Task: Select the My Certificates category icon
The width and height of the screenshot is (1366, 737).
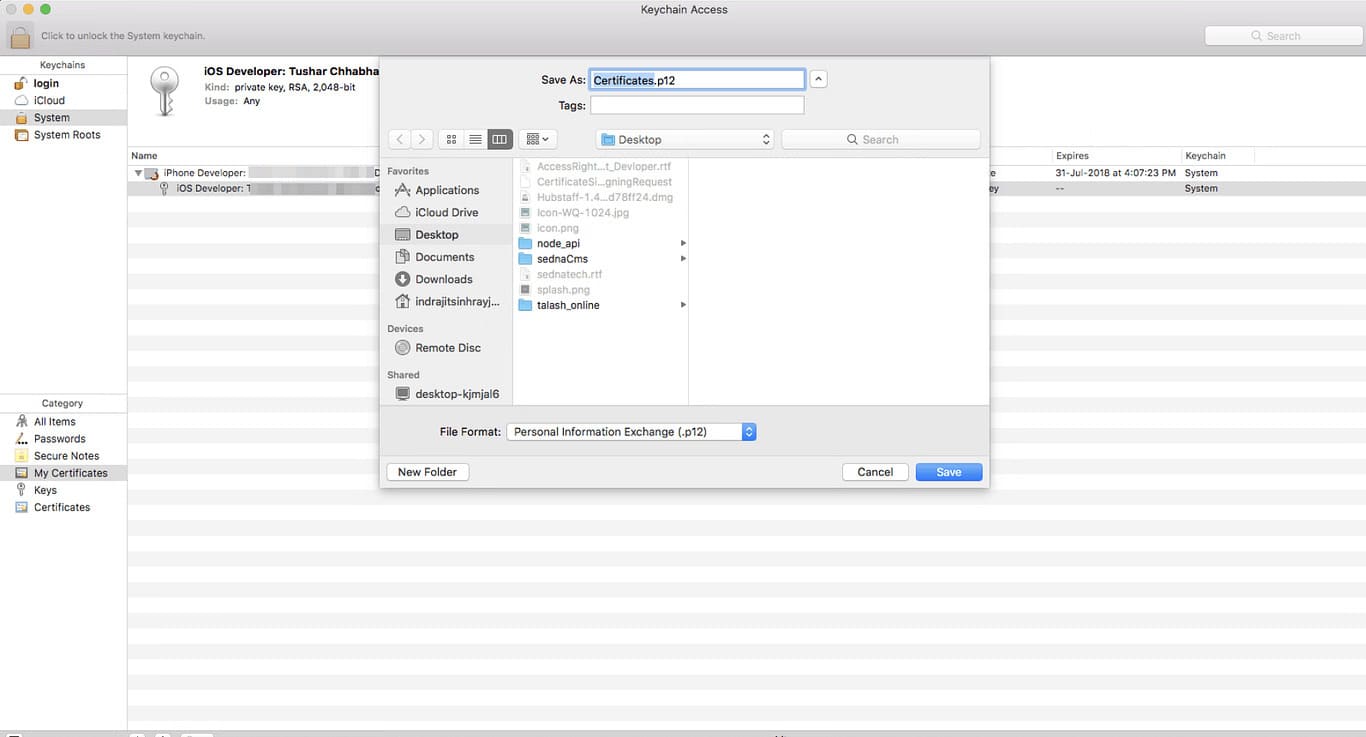Action: click(x=24, y=472)
